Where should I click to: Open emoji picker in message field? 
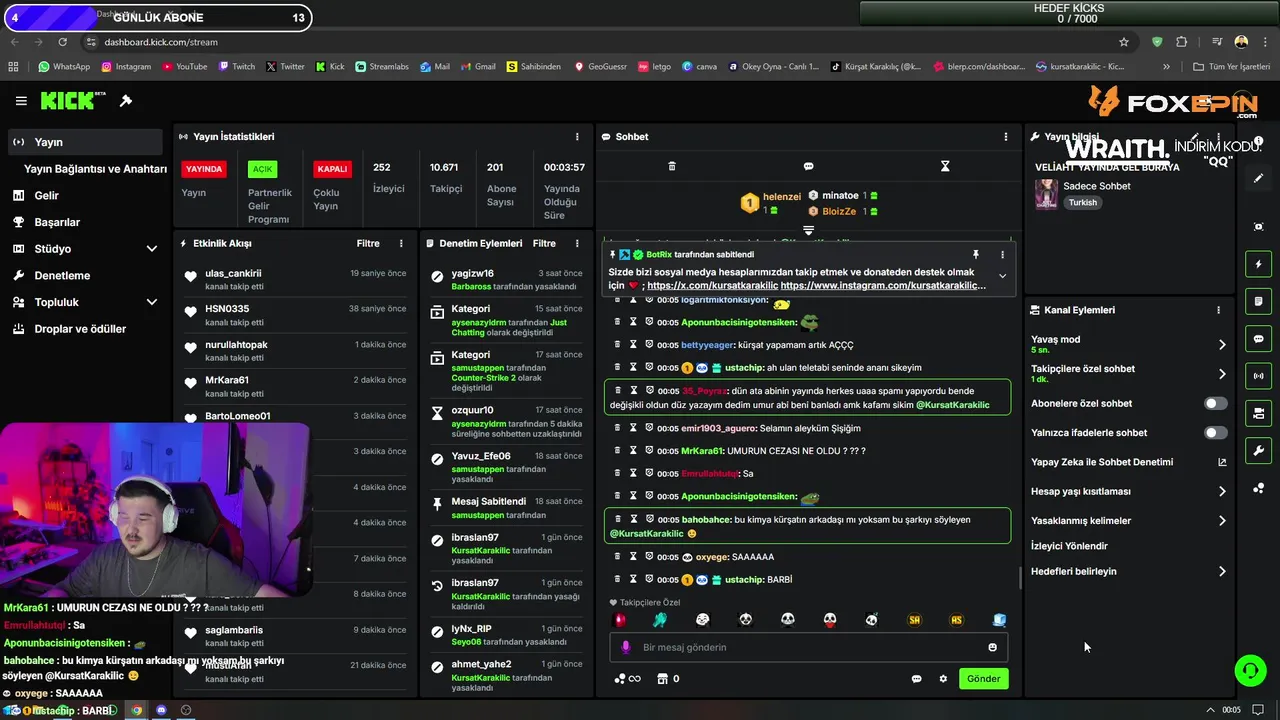pos(992,647)
